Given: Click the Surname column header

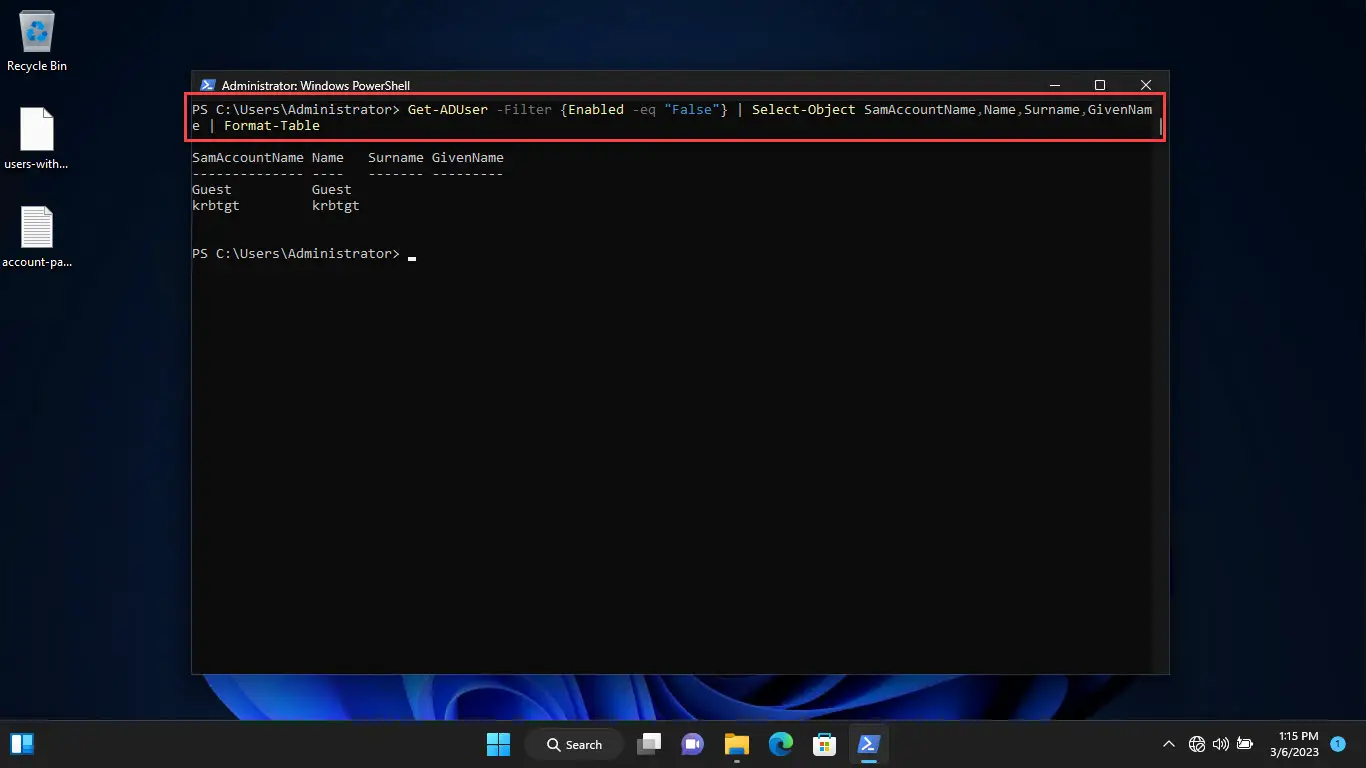Looking at the screenshot, I should tap(396, 157).
